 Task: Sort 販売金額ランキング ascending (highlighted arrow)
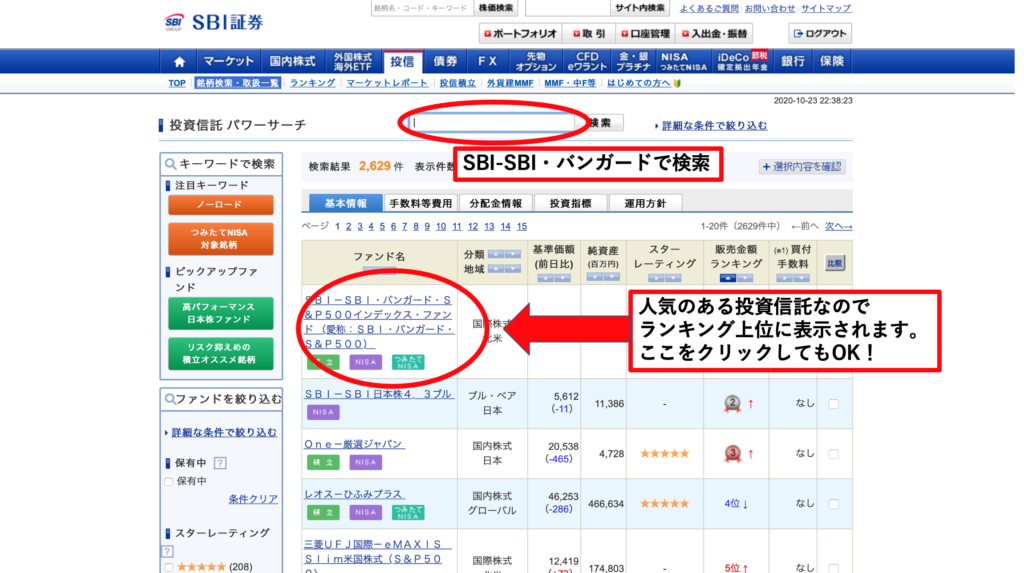coord(728,278)
